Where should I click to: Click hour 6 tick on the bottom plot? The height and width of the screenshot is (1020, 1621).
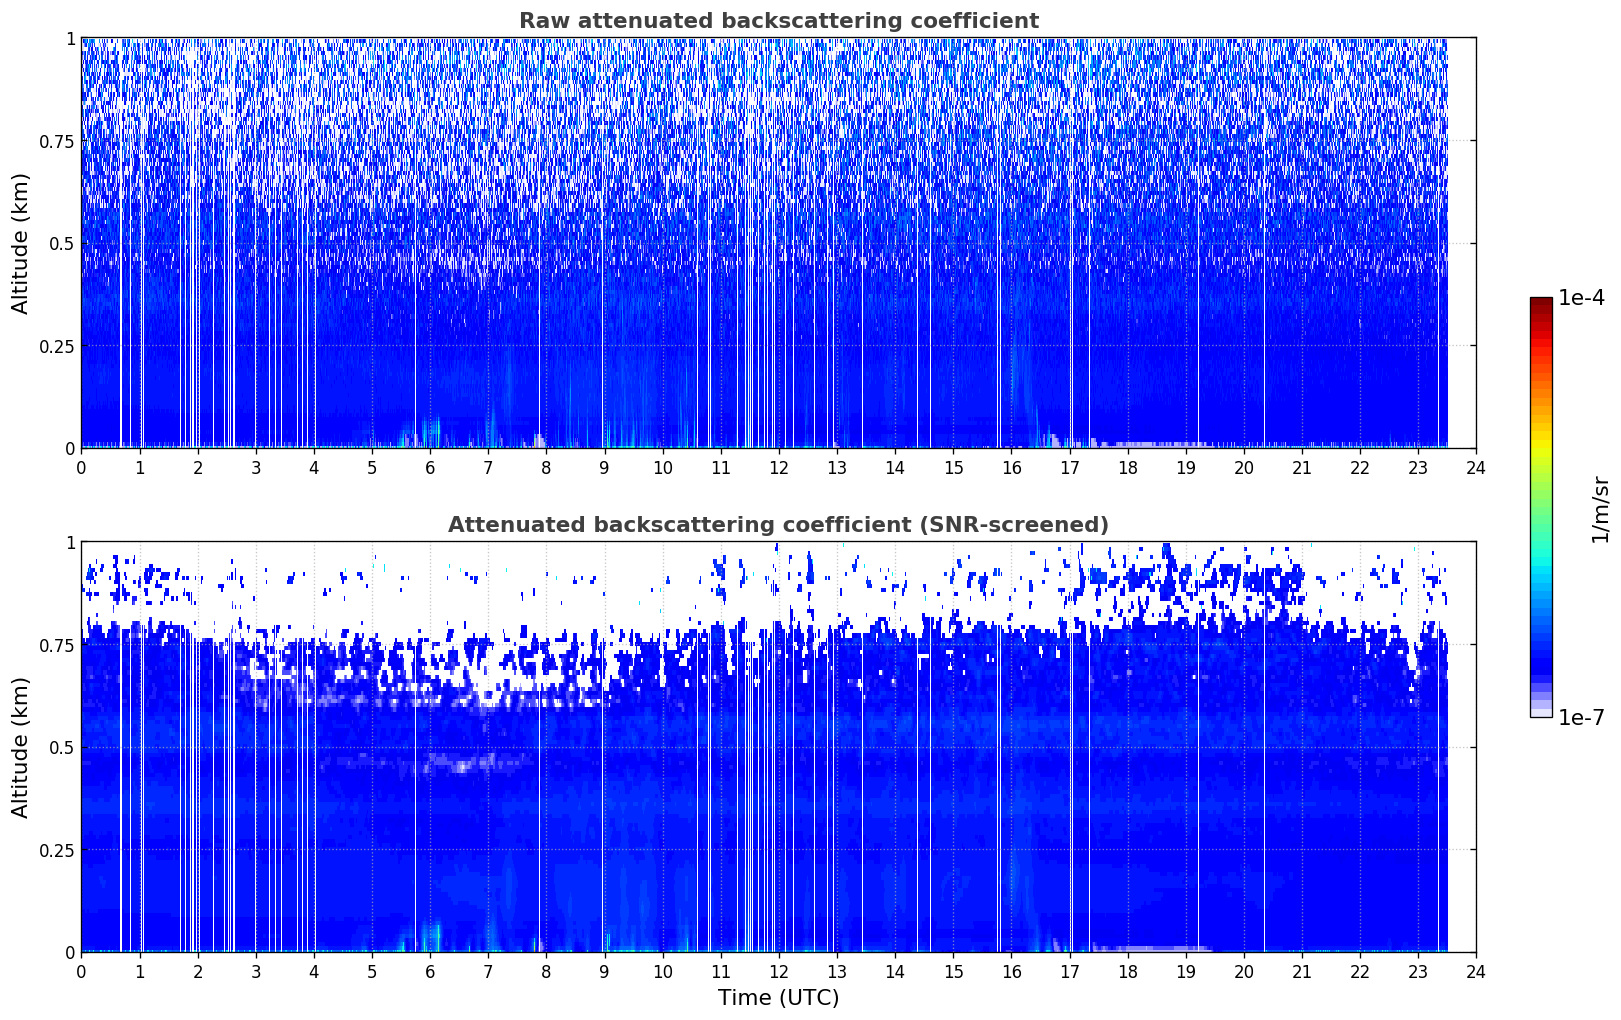(430, 971)
